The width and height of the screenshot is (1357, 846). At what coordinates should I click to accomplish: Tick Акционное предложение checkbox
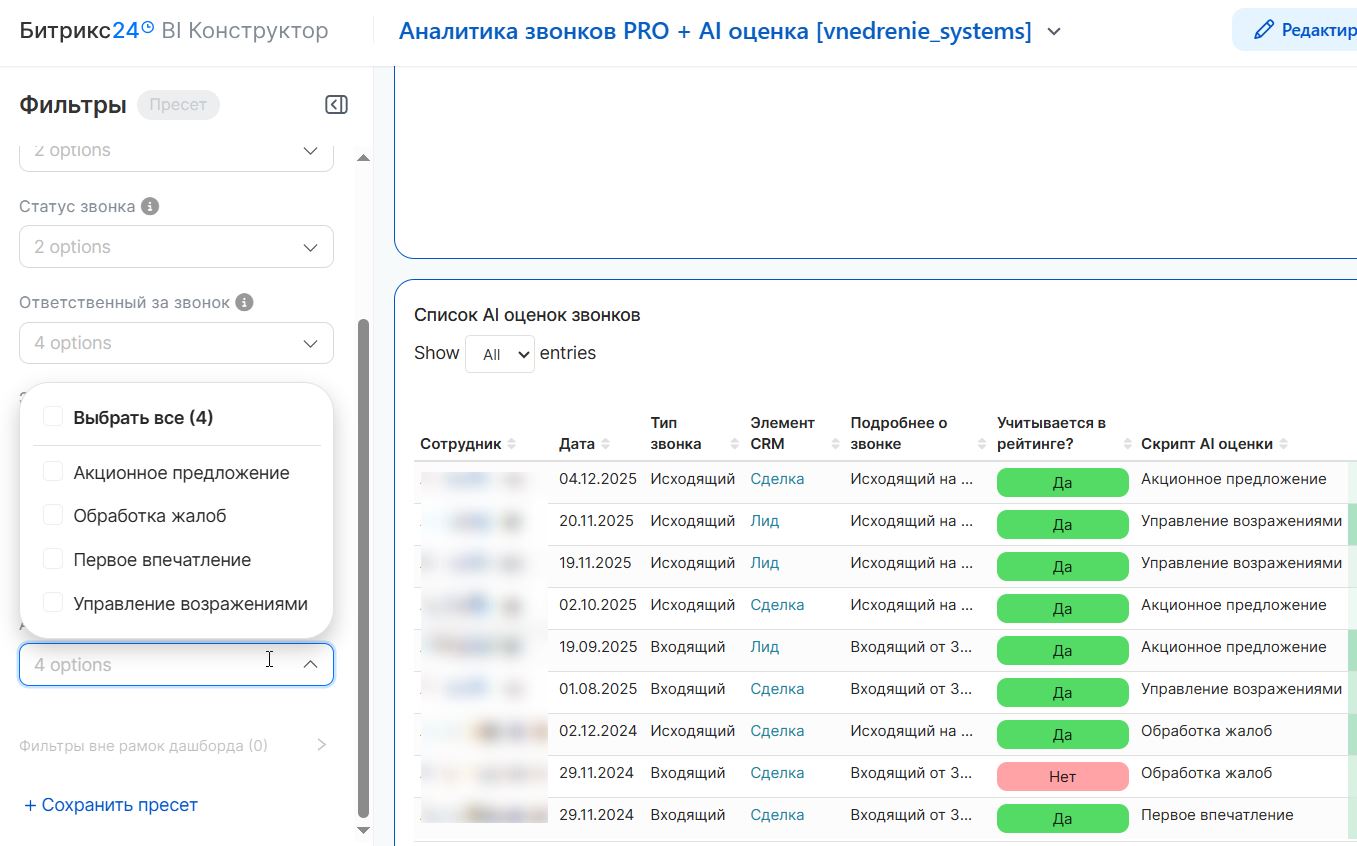point(53,472)
